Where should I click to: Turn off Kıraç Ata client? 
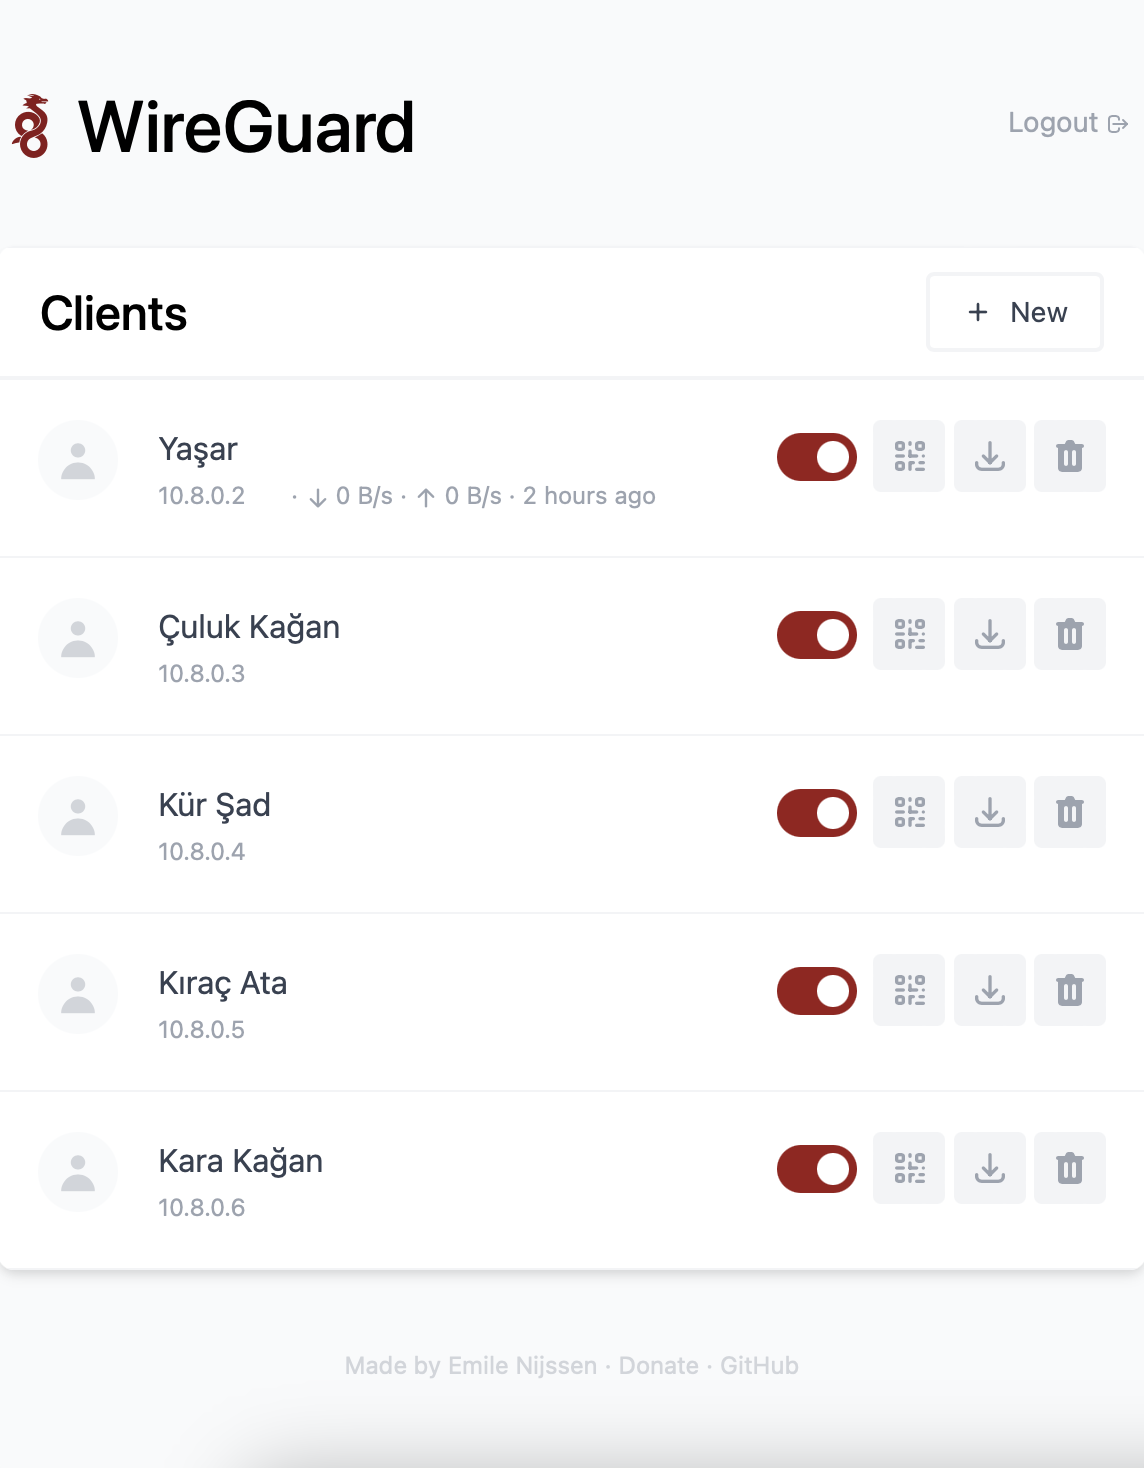tap(817, 991)
